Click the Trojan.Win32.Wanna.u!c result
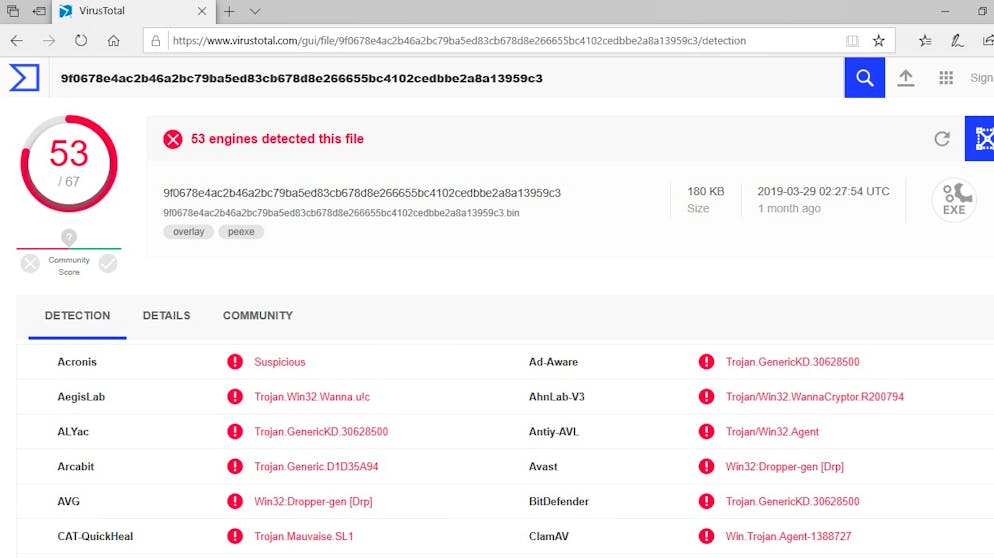This screenshot has width=994, height=558. [312, 397]
